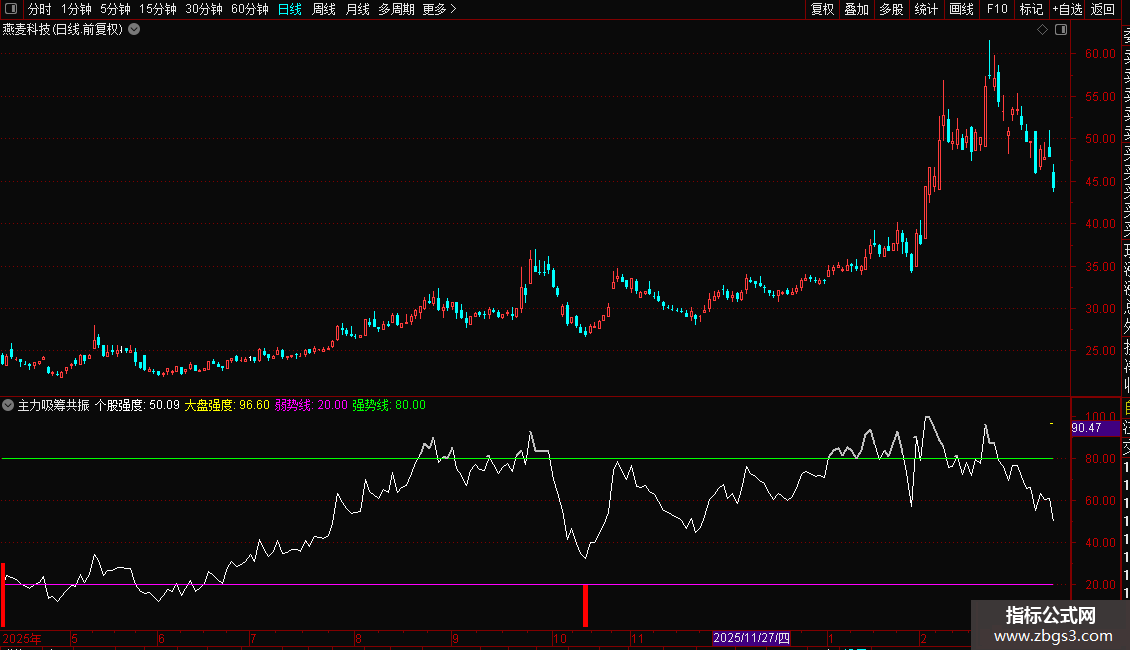Click the 复权 button
1130x650 pixels.
822,9
